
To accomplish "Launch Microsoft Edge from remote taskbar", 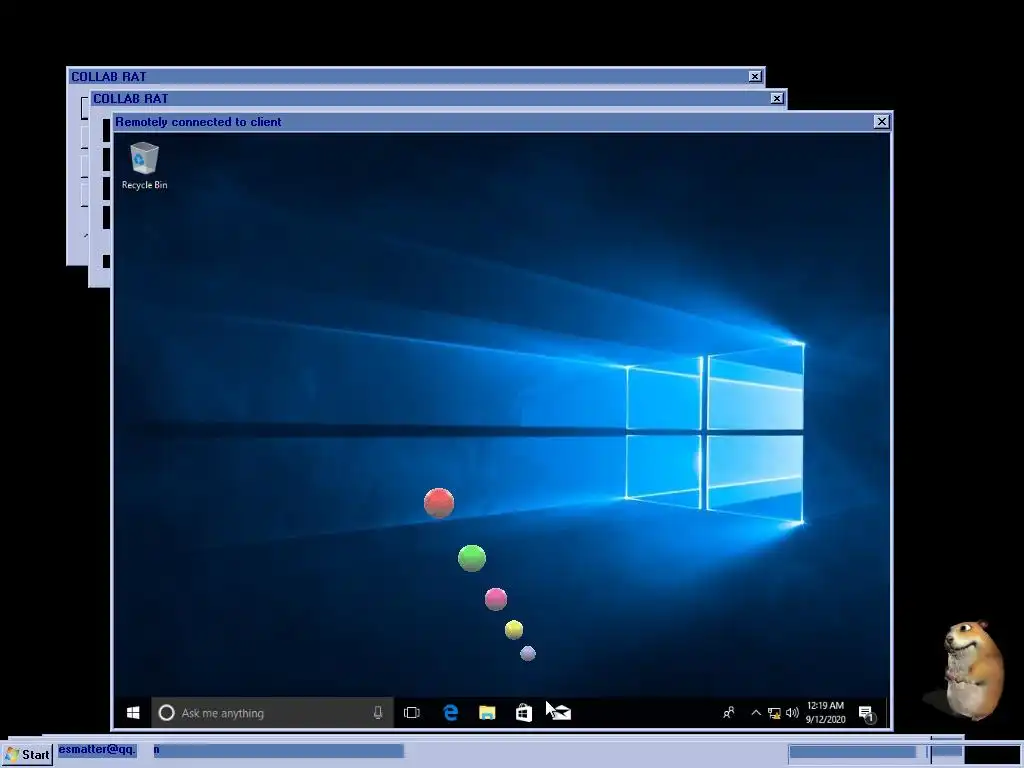I will tap(451, 712).
